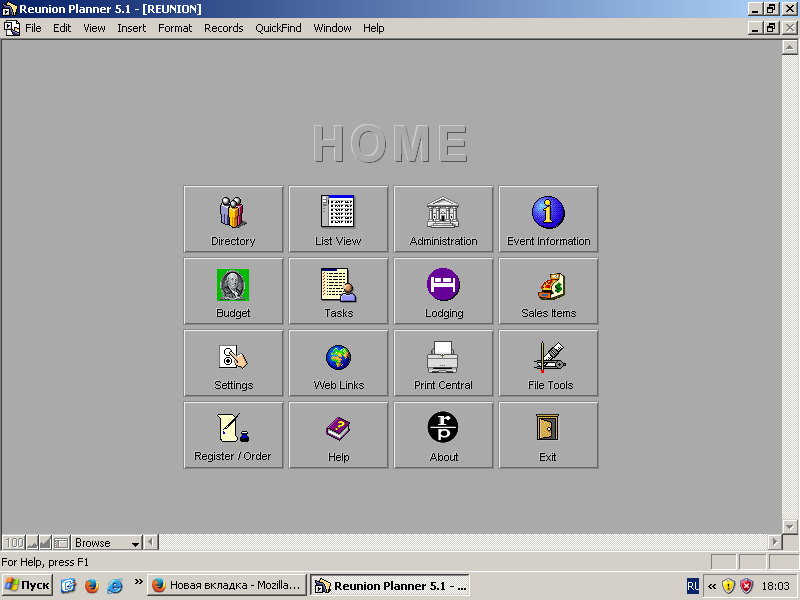Toggle the status area control button
This screenshot has height=600, width=800.
pos(61,543)
